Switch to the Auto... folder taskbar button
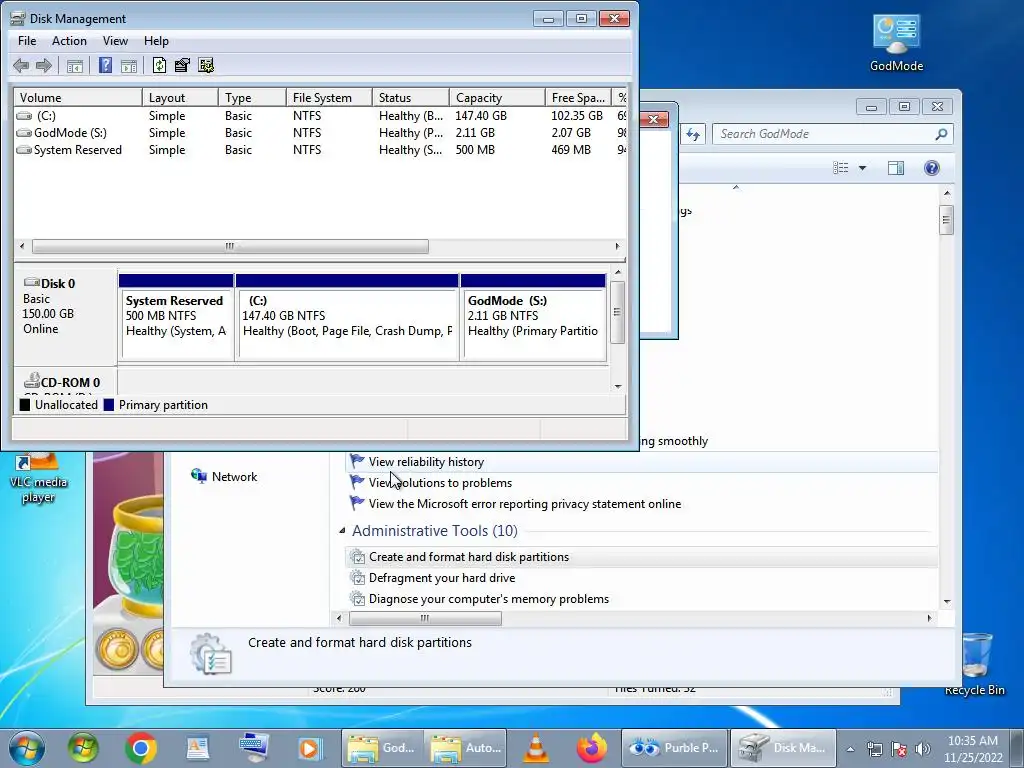 click(465, 748)
